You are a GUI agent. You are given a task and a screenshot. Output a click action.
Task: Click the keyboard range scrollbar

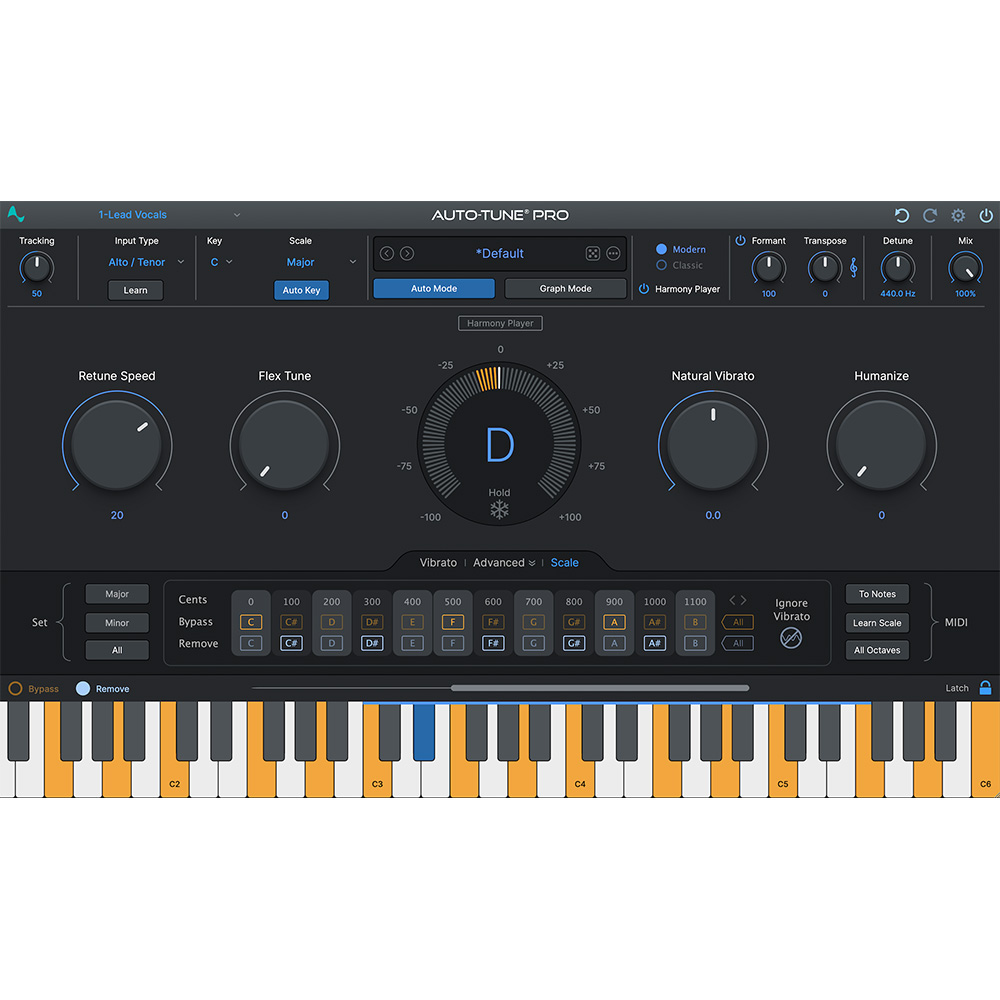(x=599, y=688)
